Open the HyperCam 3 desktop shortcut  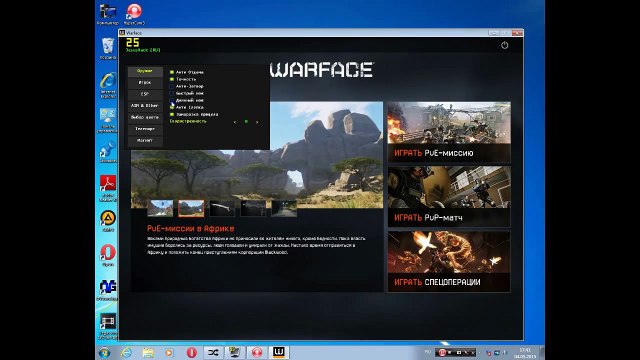click(134, 14)
